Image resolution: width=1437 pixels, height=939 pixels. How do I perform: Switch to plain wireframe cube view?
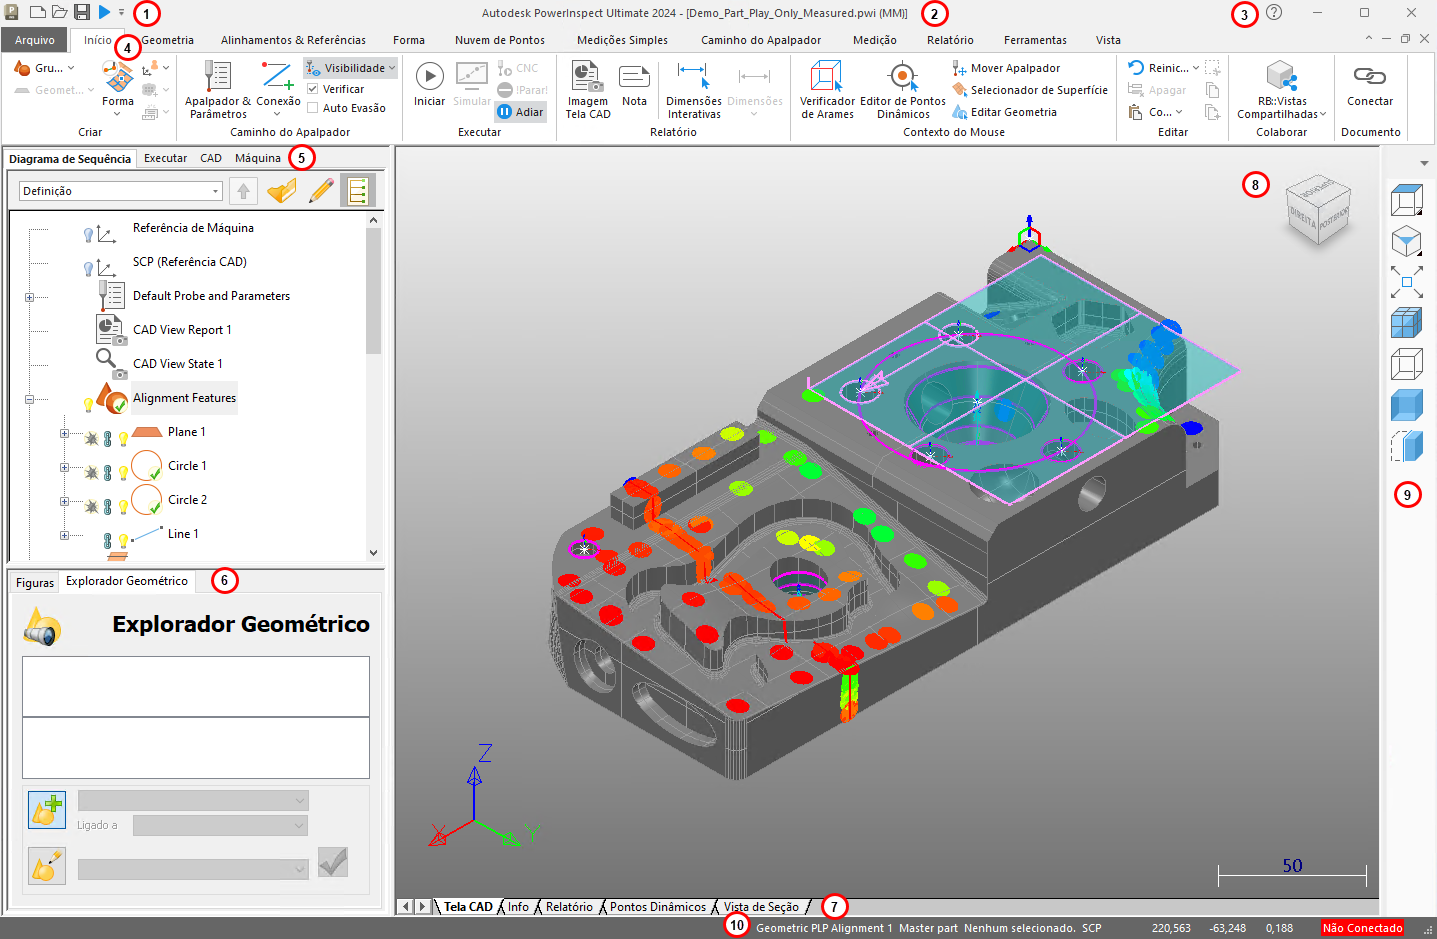click(1407, 364)
